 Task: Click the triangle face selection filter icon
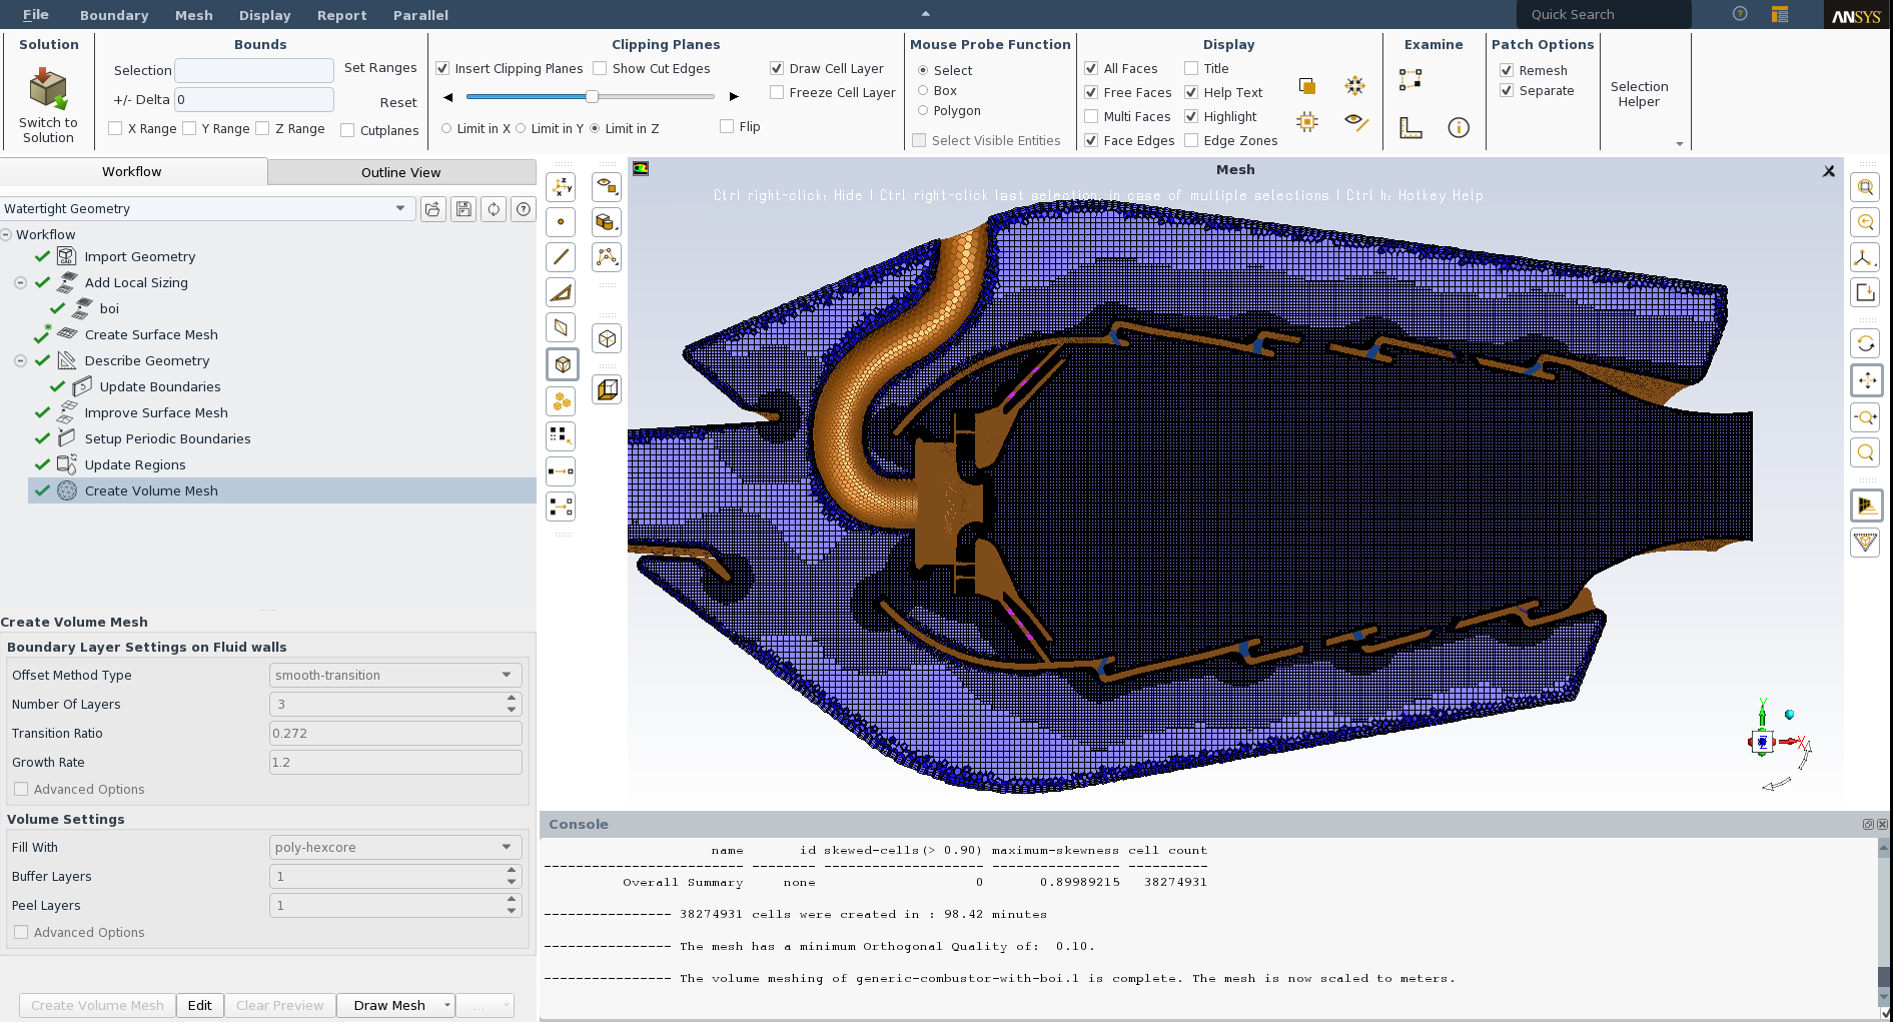561,292
